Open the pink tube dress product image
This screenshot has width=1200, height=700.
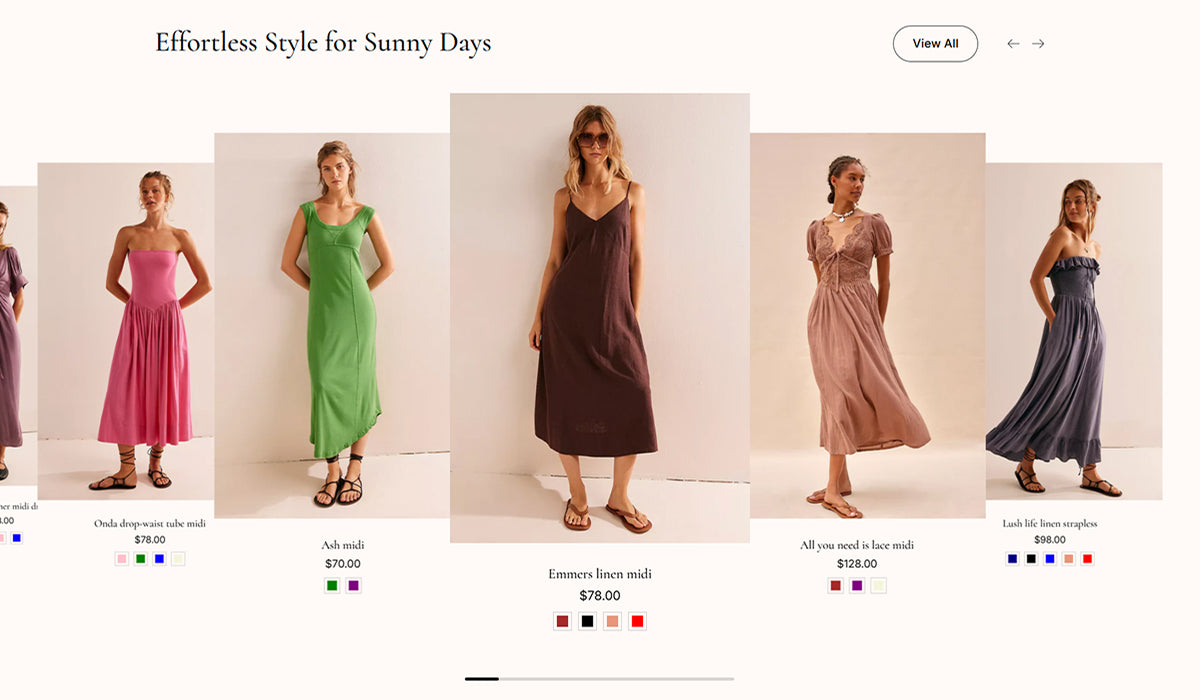(140, 330)
